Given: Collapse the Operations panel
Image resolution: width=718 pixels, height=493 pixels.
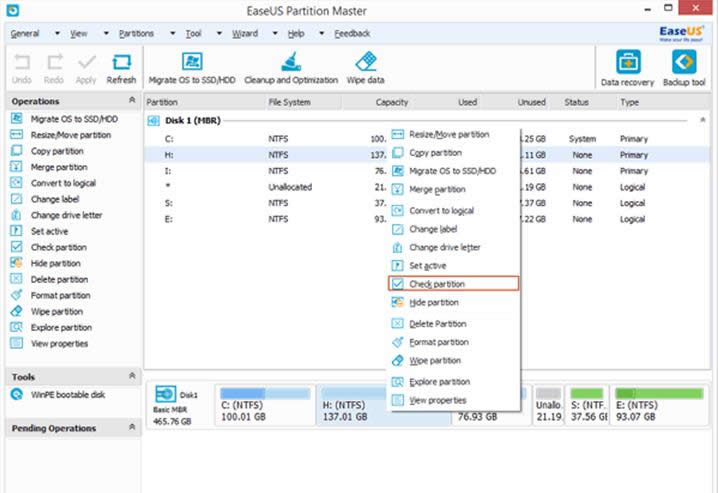Looking at the screenshot, I should click(133, 101).
